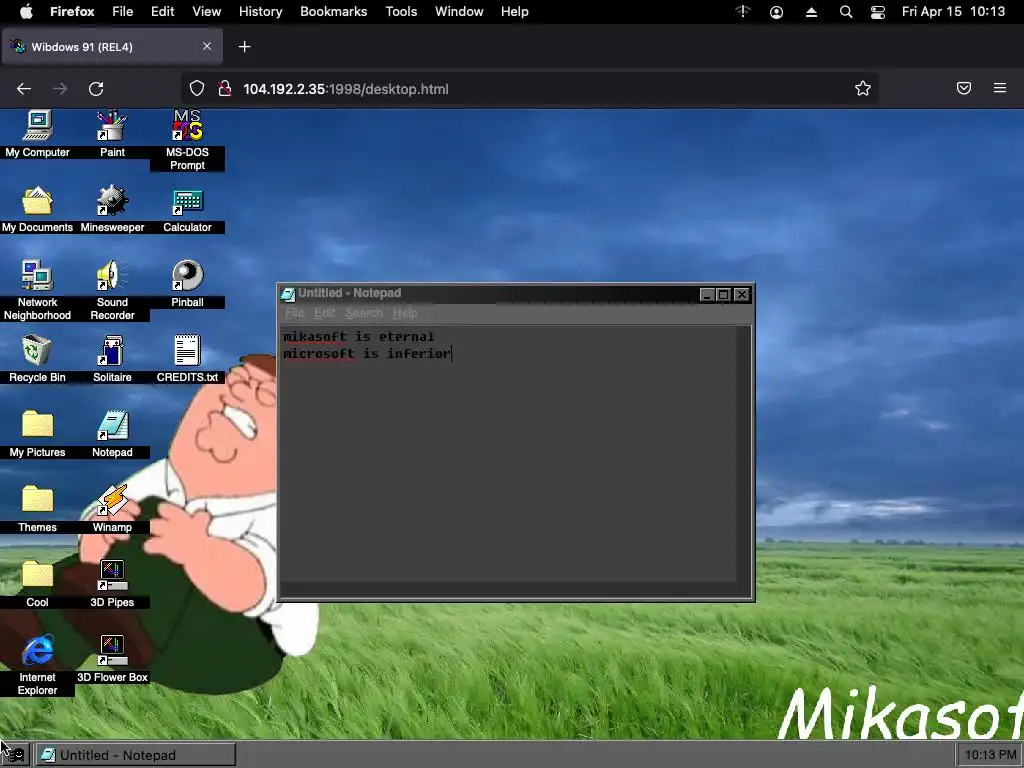This screenshot has height=768, width=1024.
Task: Open the Firefox hamburger menu
Action: point(1000,89)
